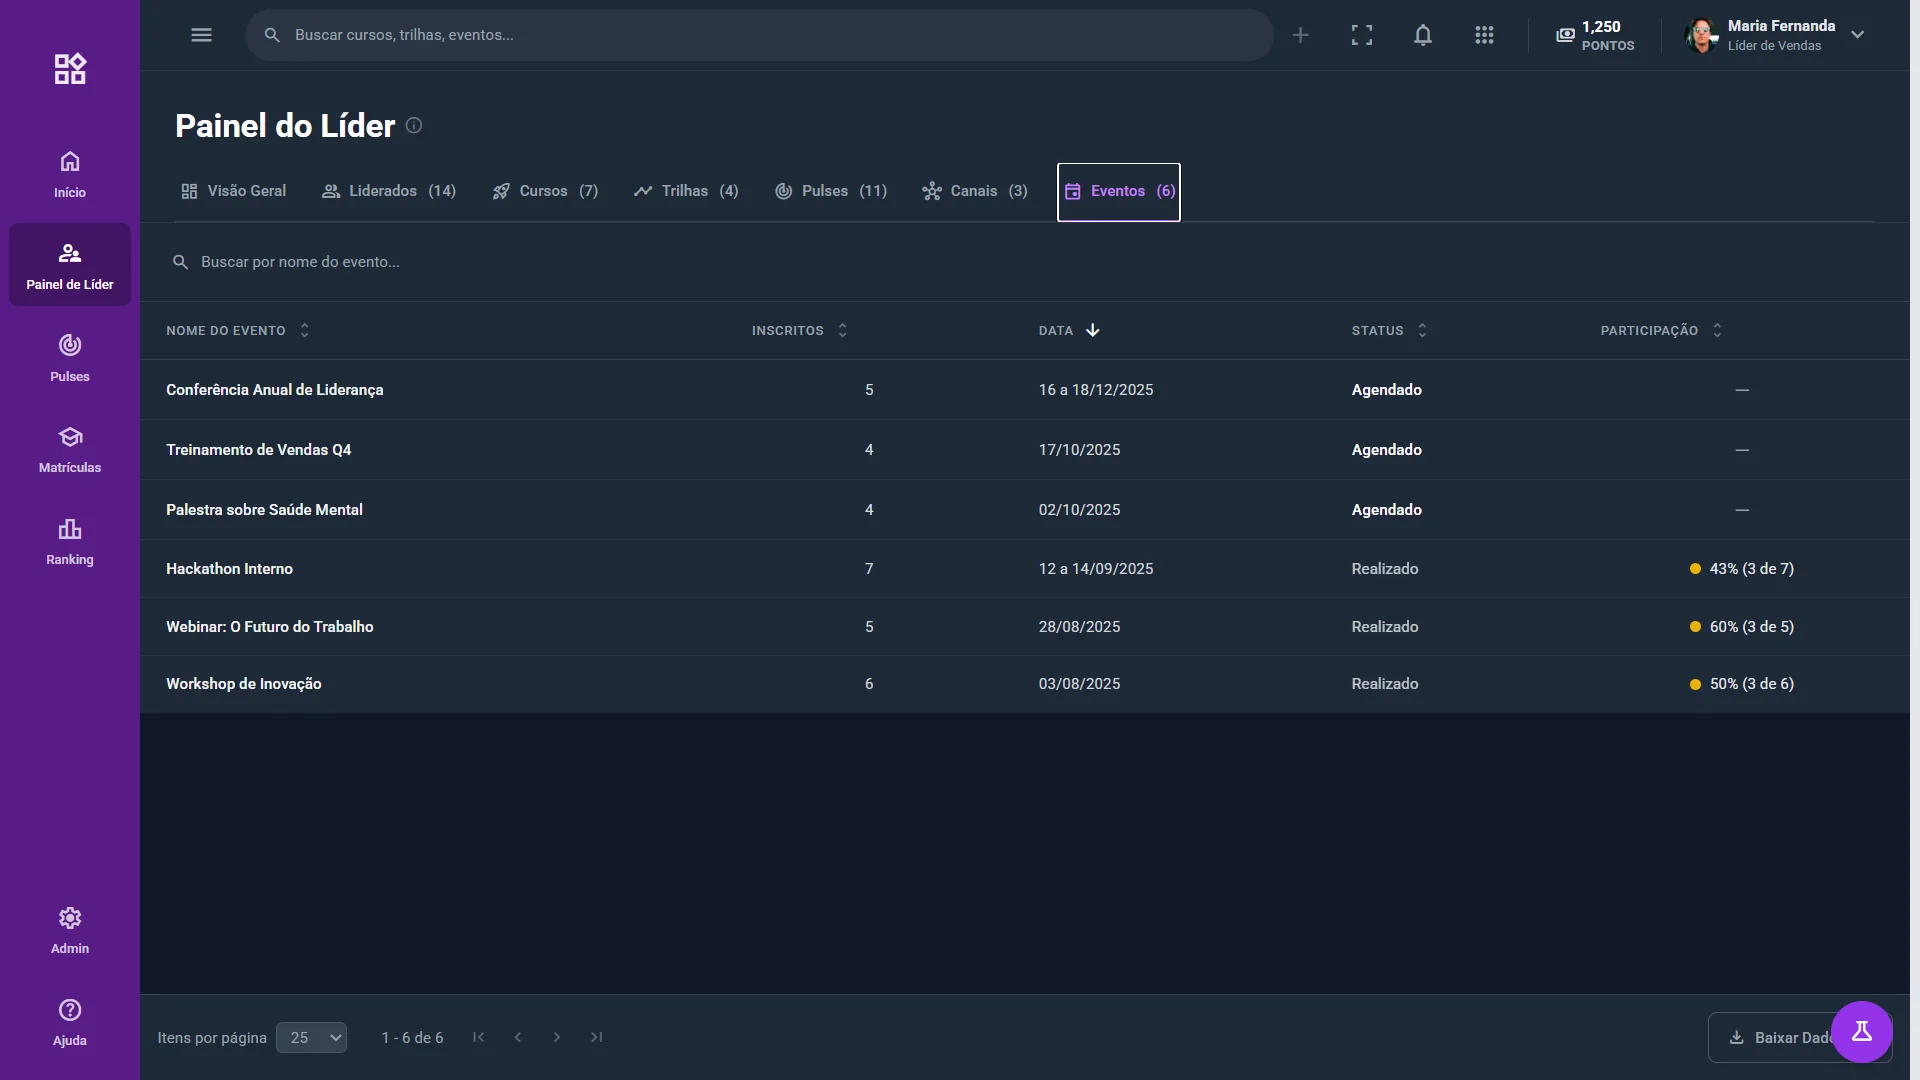
Task: Enter fullscreen mode
Action: tap(1361, 35)
